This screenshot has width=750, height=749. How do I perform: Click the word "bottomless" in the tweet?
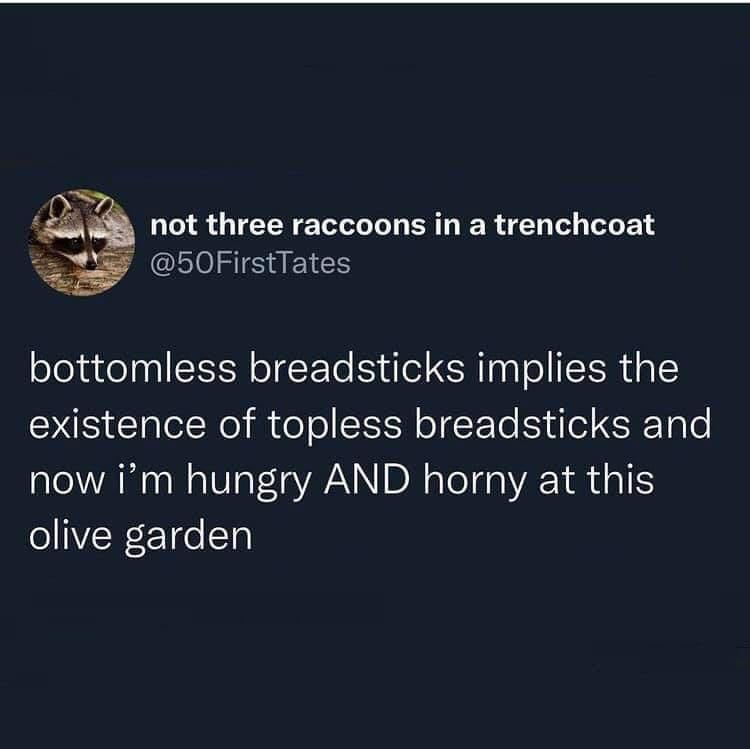coord(132,369)
